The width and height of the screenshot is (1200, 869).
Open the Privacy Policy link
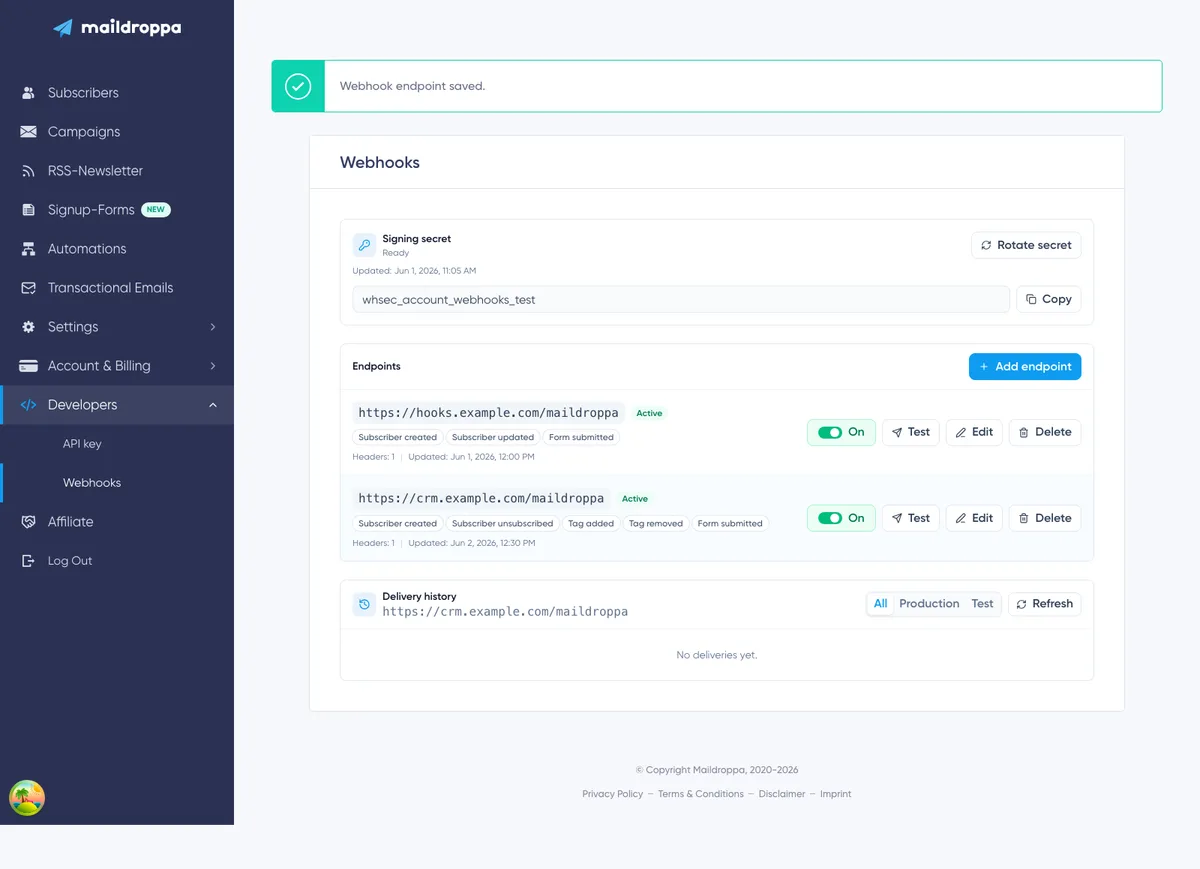point(613,794)
